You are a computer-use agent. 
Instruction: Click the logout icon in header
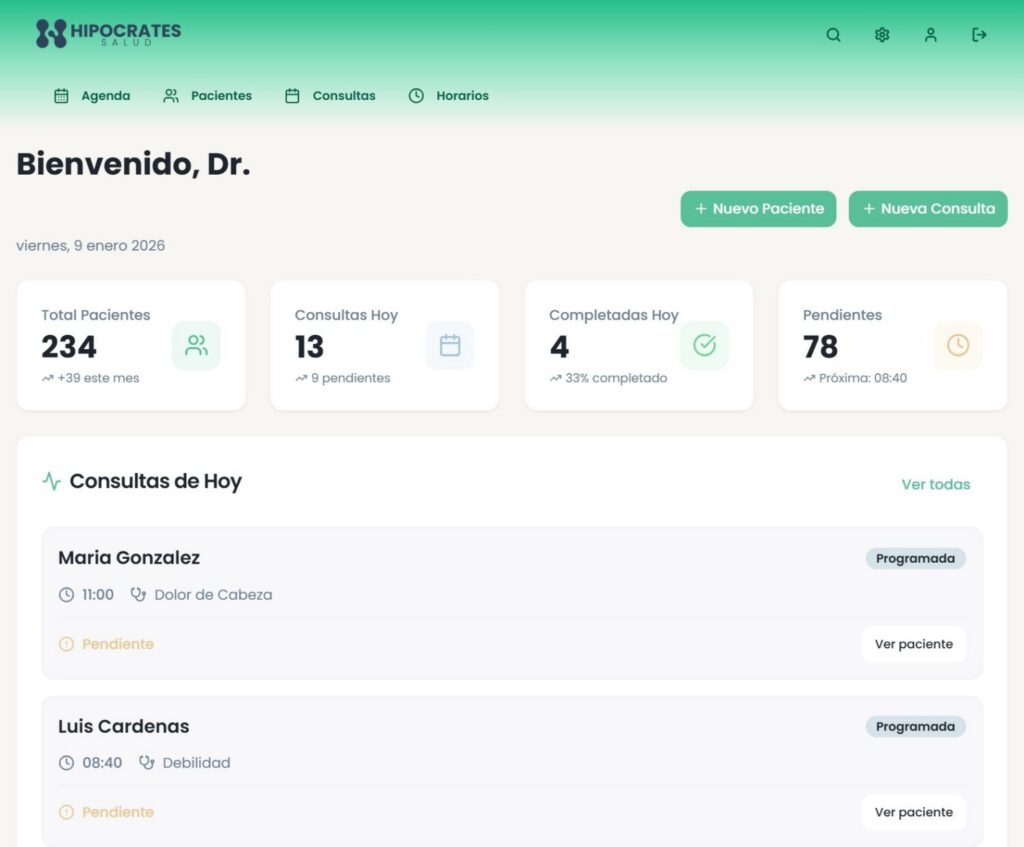pos(979,35)
